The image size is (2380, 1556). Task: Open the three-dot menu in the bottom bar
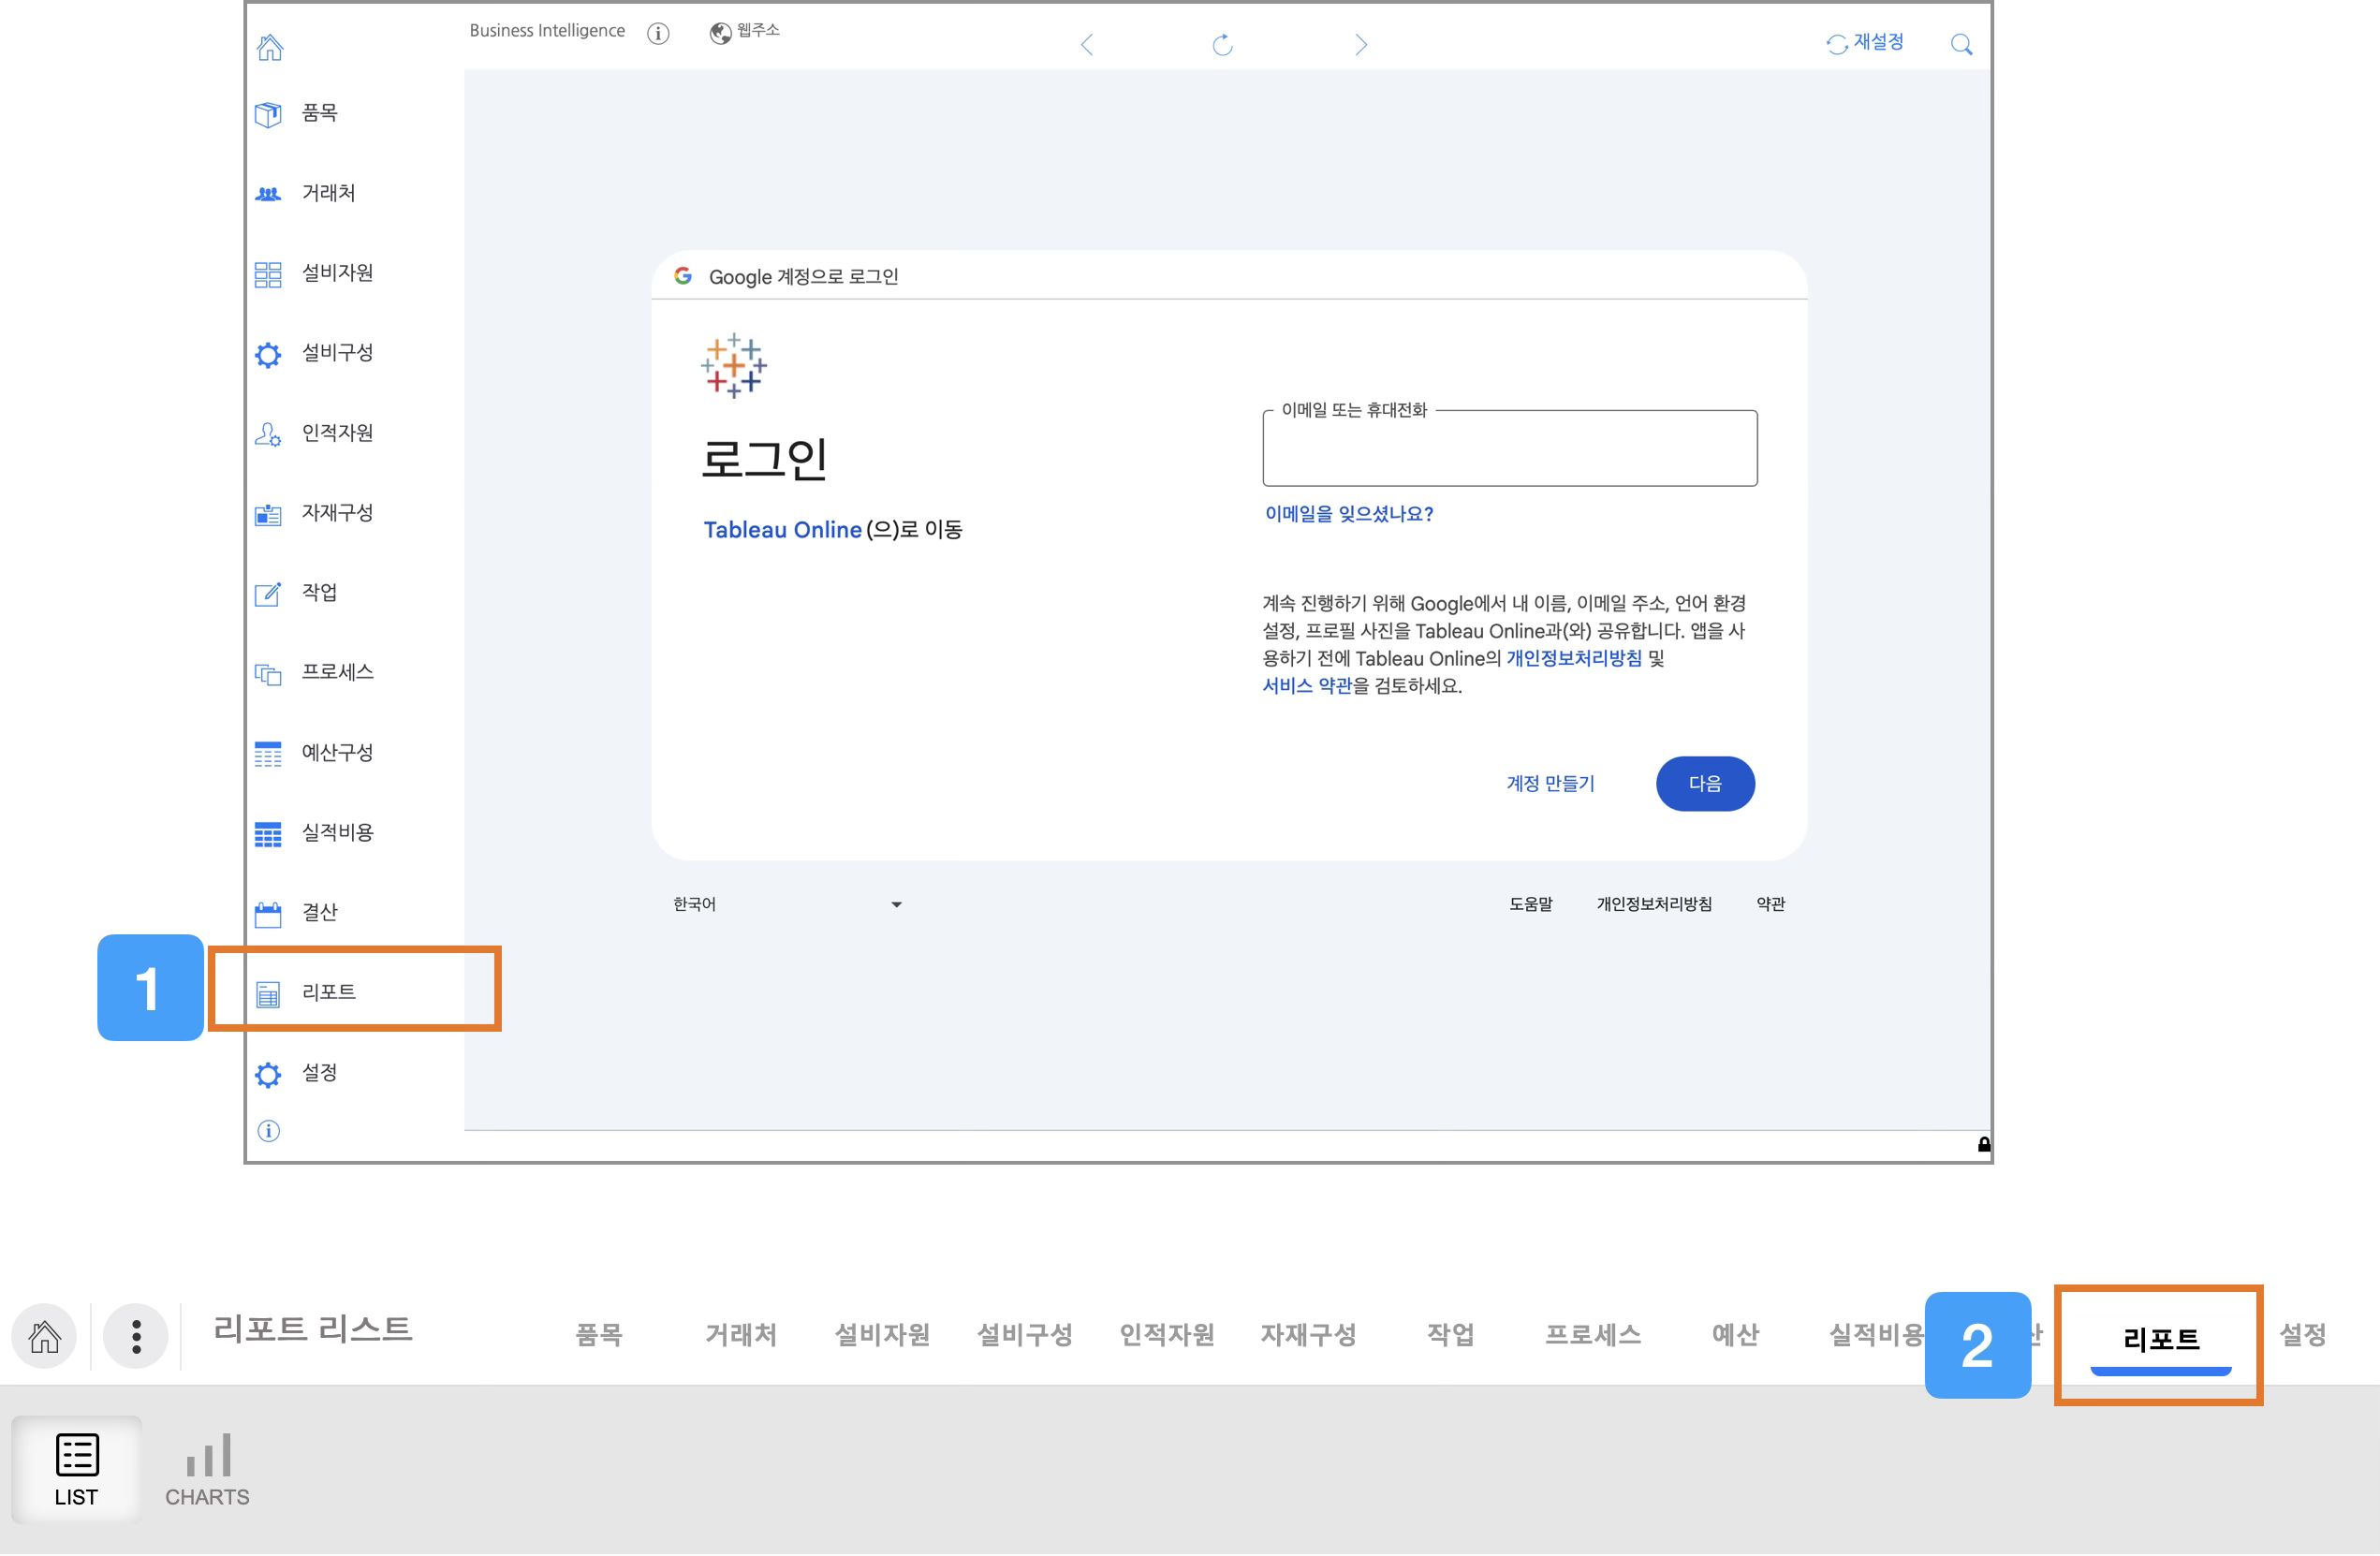tap(136, 1338)
